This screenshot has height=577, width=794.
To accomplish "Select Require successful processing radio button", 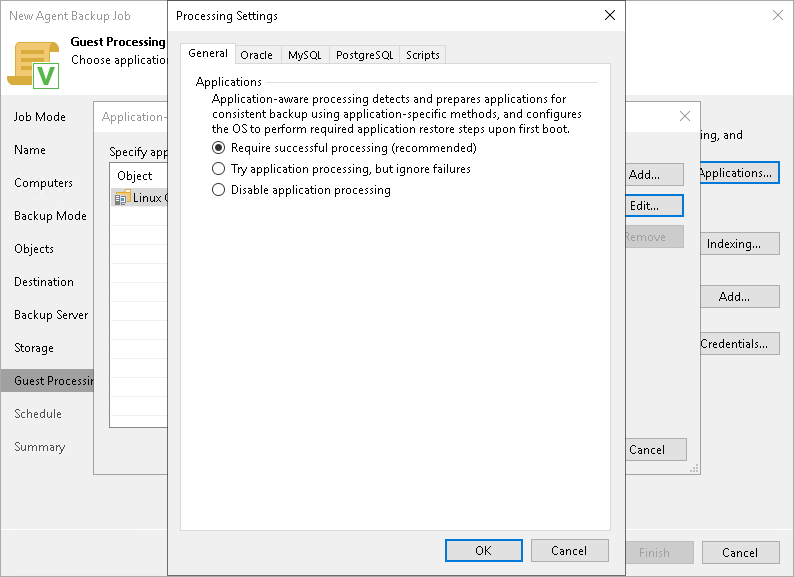I will click(218, 148).
